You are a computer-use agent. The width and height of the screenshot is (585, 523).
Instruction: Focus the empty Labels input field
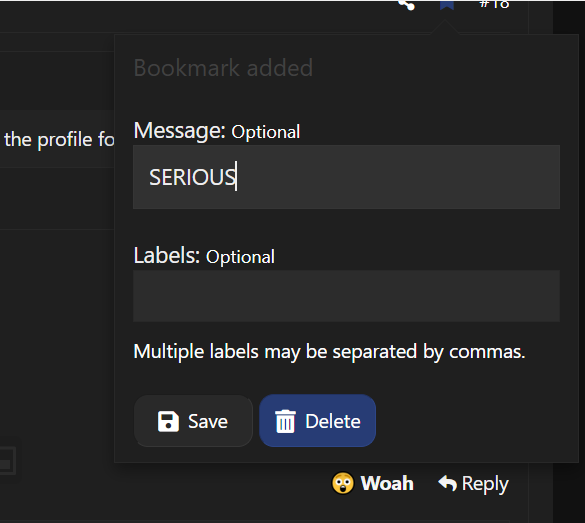pyautogui.click(x=346, y=296)
